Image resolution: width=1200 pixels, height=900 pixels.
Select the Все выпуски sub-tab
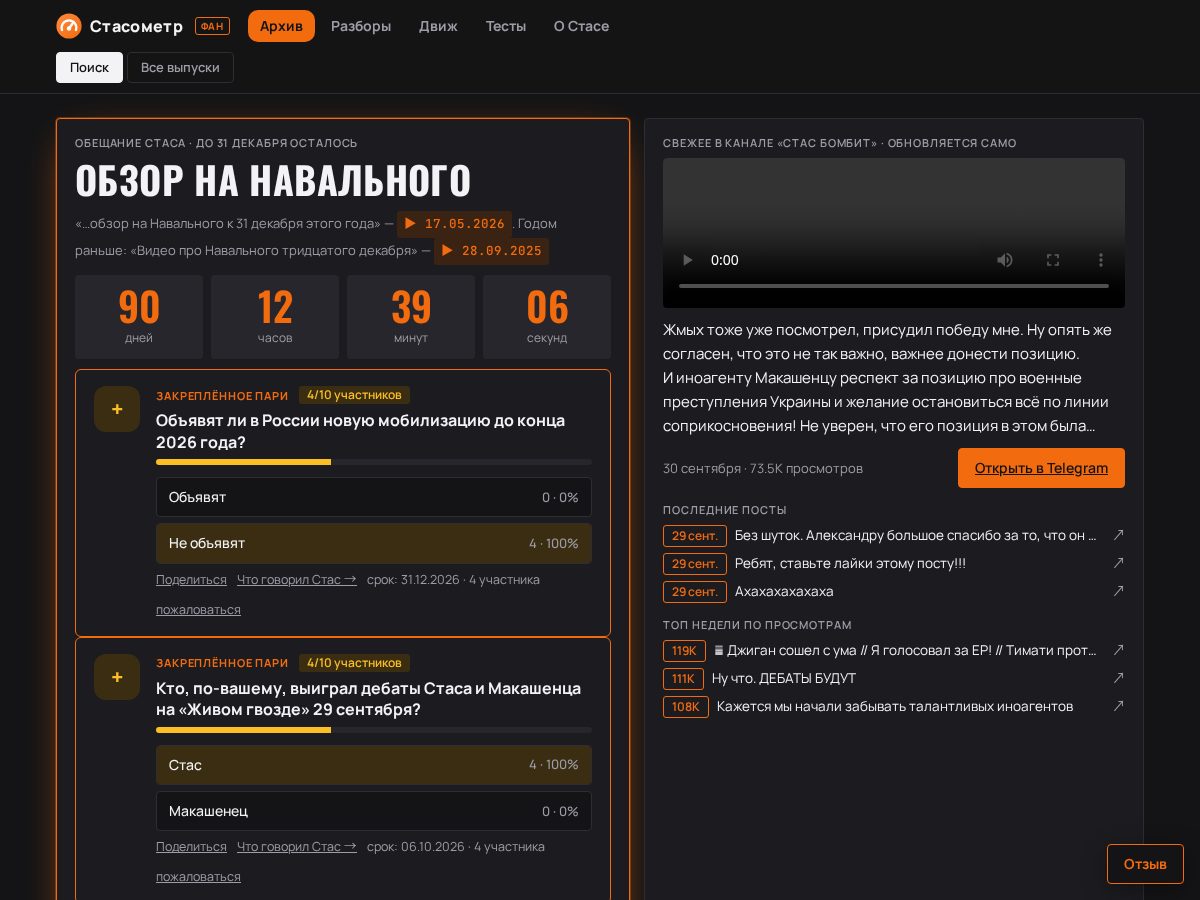[x=180, y=67]
